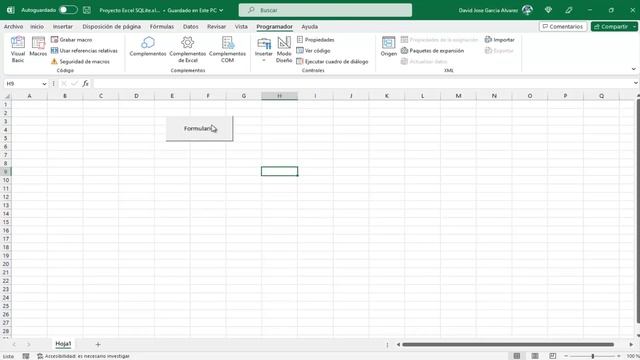Open the Archivo menu

(13, 27)
